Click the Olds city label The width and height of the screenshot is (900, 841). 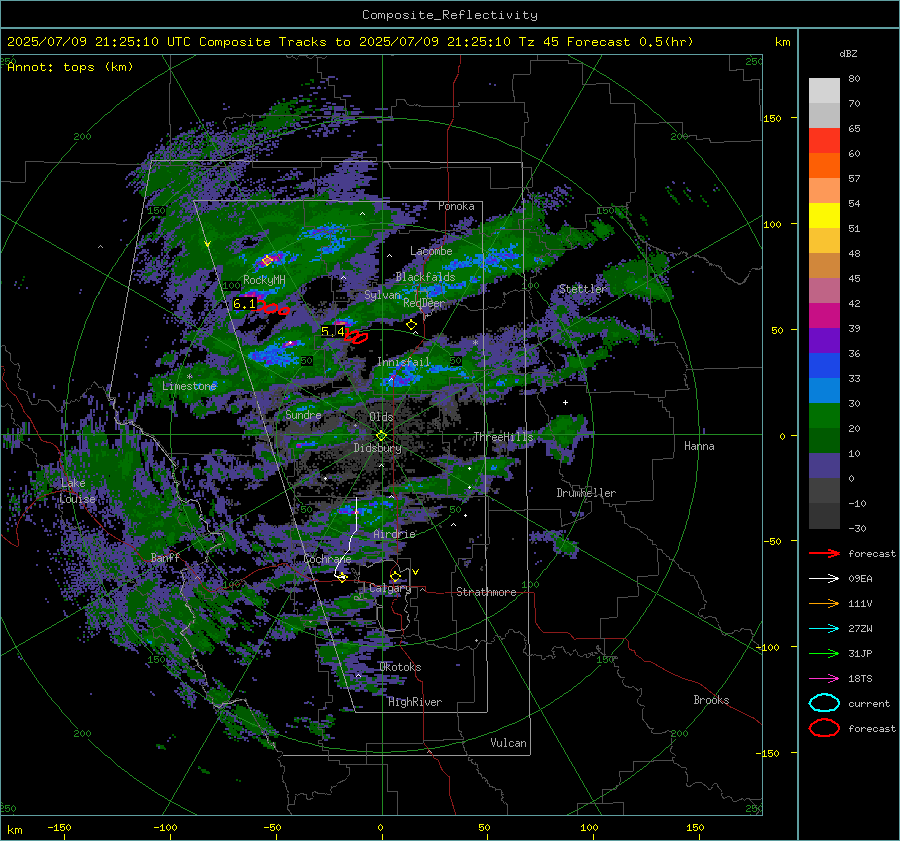[x=381, y=417]
